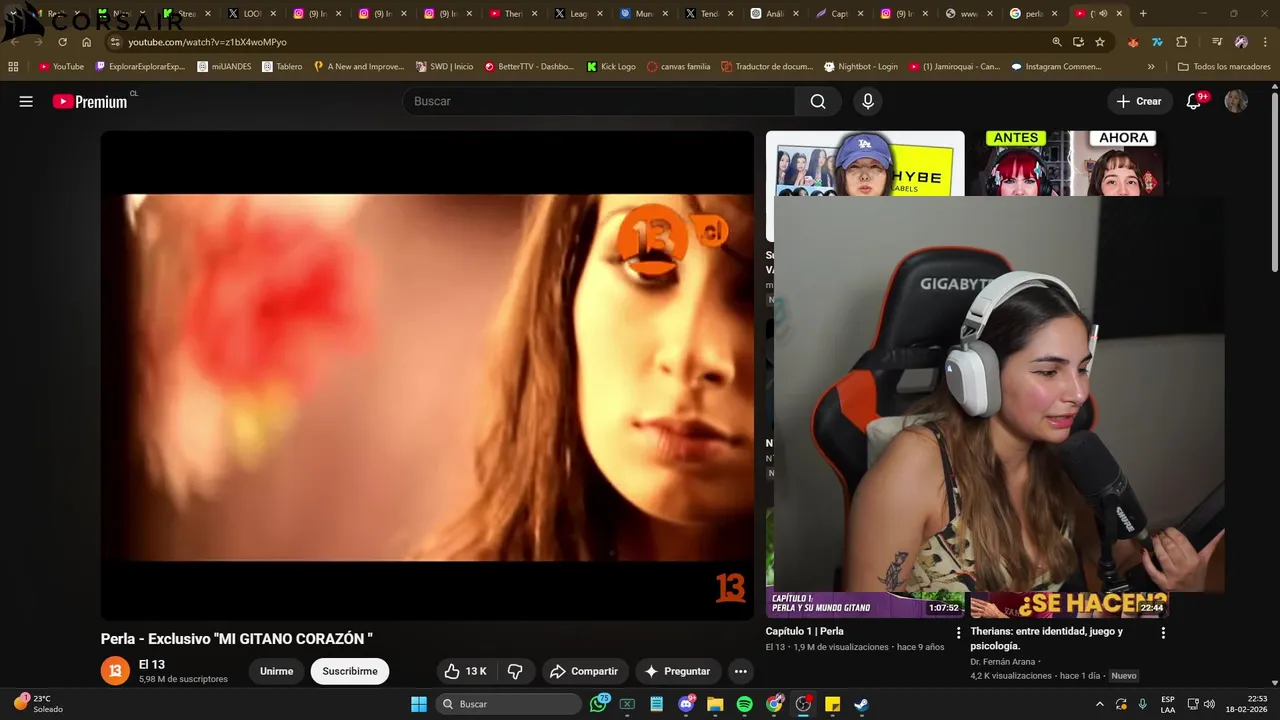Open Capítulo 1 Perla video thumbnail
1280x720 pixels.
[x=865, y=604]
